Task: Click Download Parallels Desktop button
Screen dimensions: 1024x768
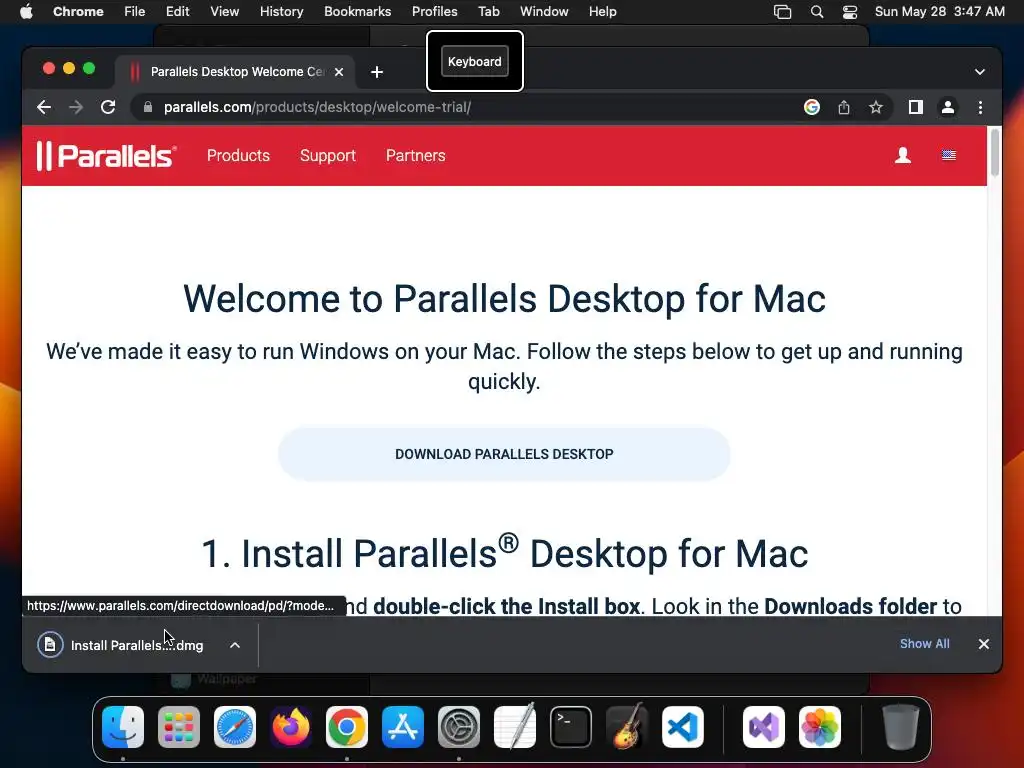Action: (x=504, y=454)
